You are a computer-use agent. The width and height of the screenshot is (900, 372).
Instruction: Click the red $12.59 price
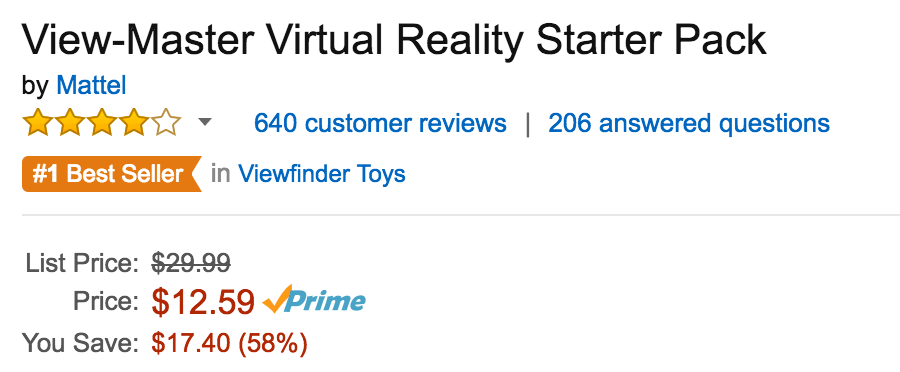pos(203,301)
